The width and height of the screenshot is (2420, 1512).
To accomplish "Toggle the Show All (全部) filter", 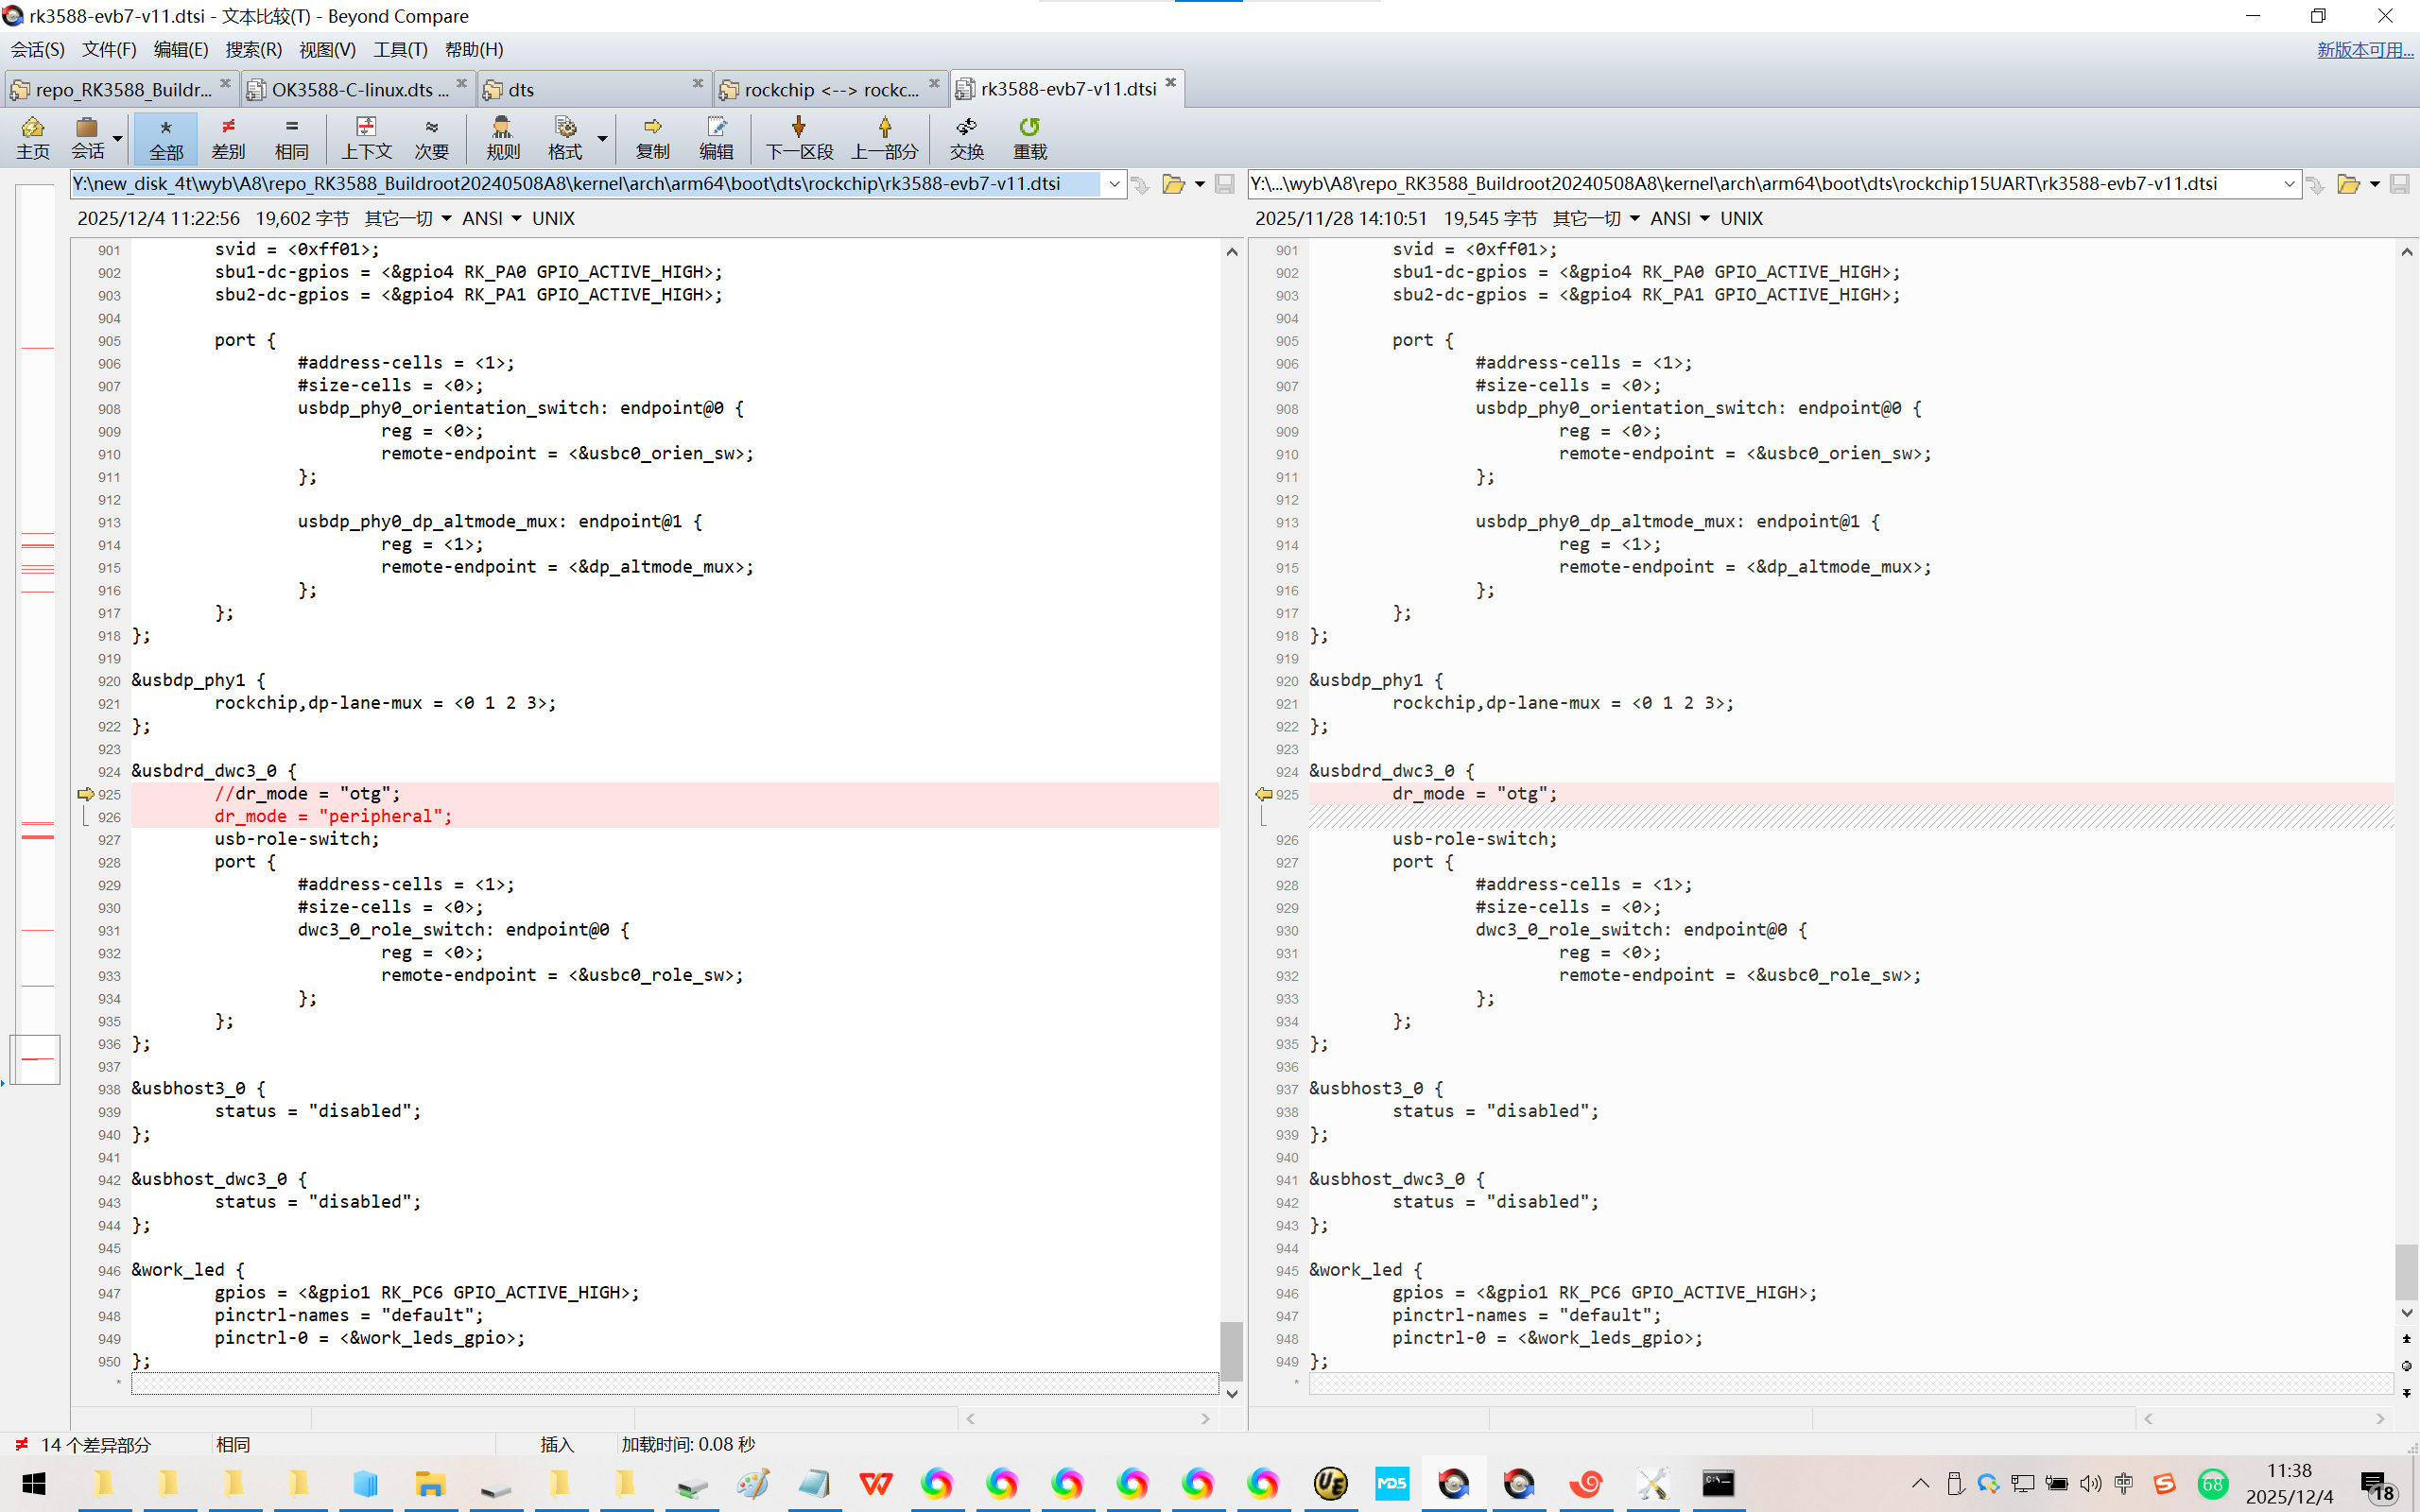I will 166,137.
